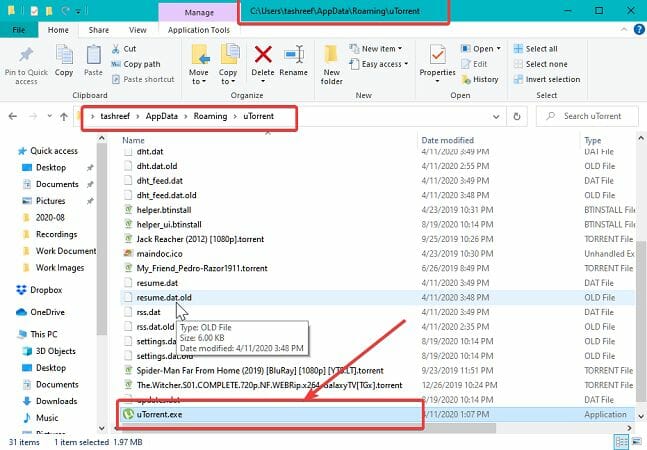Open the Open button dropdown arrow
This screenshot has width=647, height=450.
499,49
